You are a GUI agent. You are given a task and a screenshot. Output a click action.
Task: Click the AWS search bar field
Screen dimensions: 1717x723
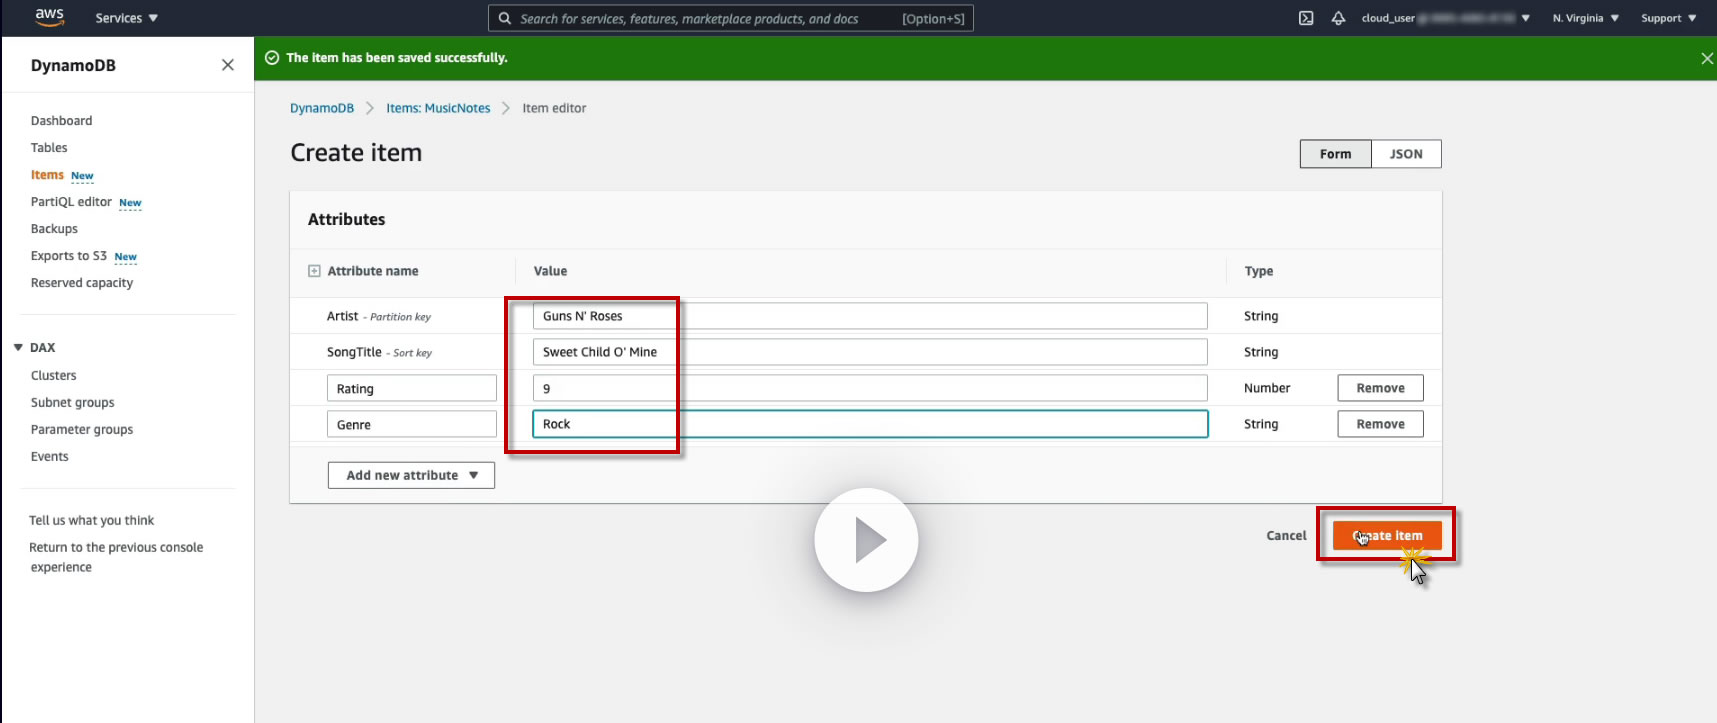coord(730,18)
